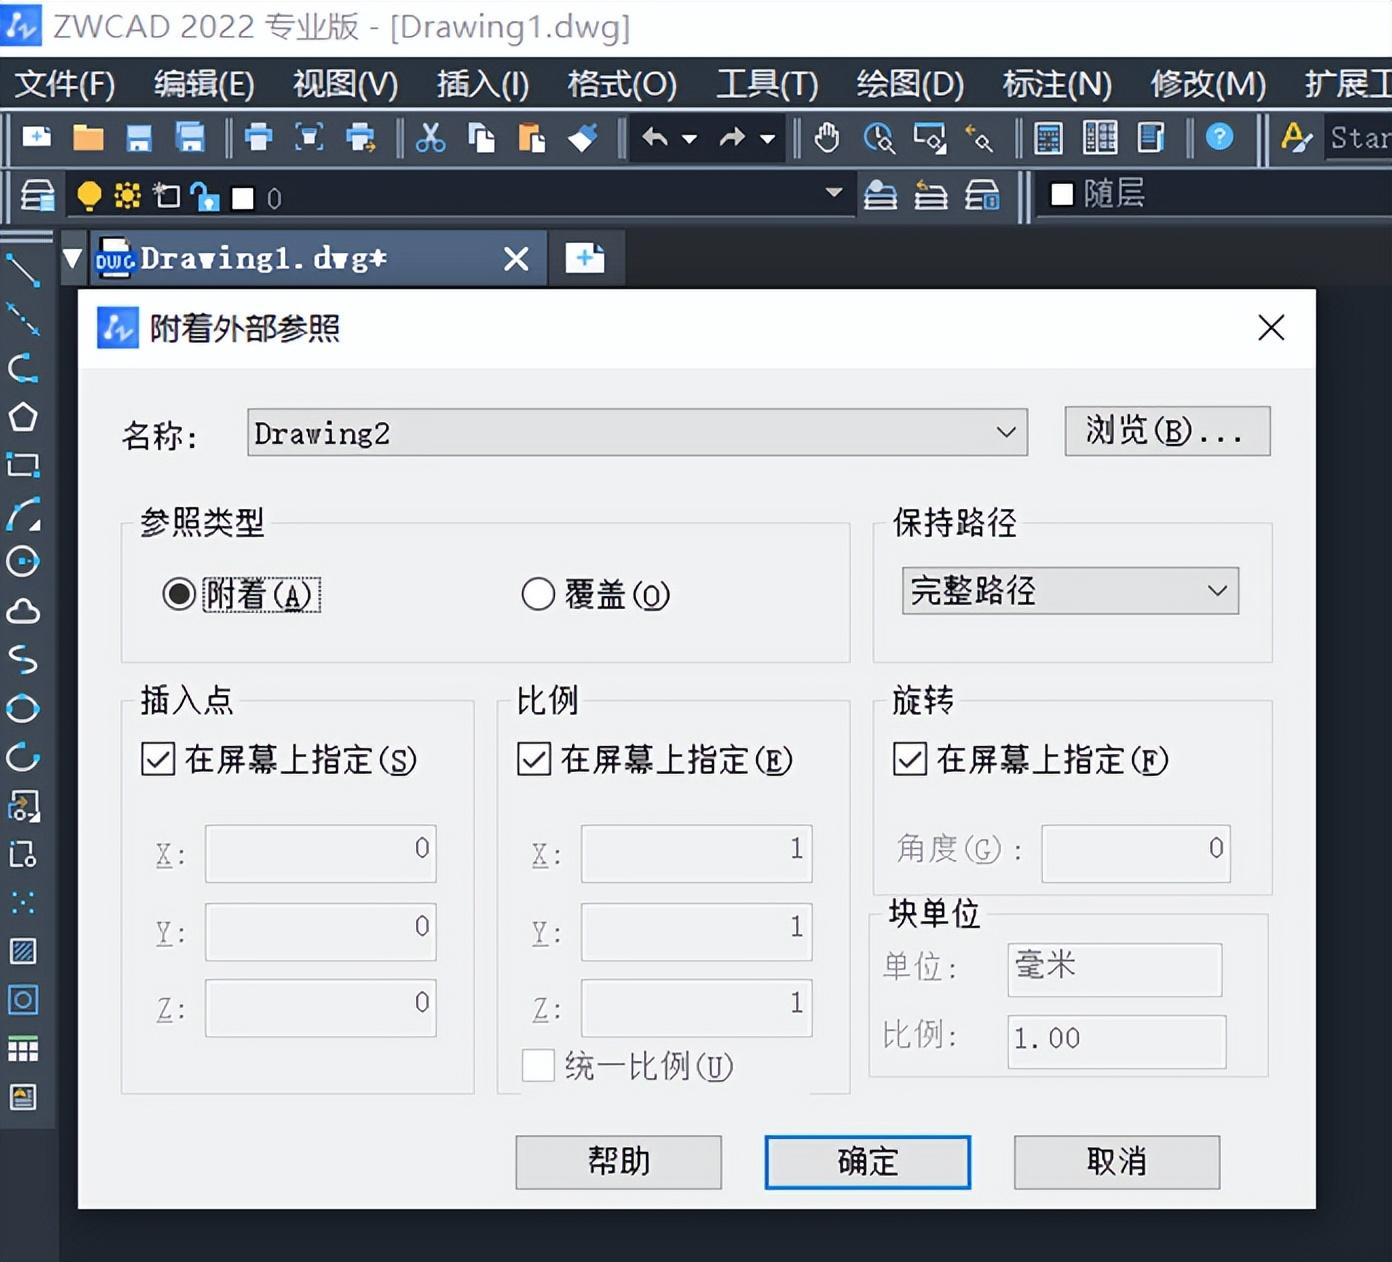Click the Redo arrow
The image size is (1392, 1262).
click(x=732, y=137)
